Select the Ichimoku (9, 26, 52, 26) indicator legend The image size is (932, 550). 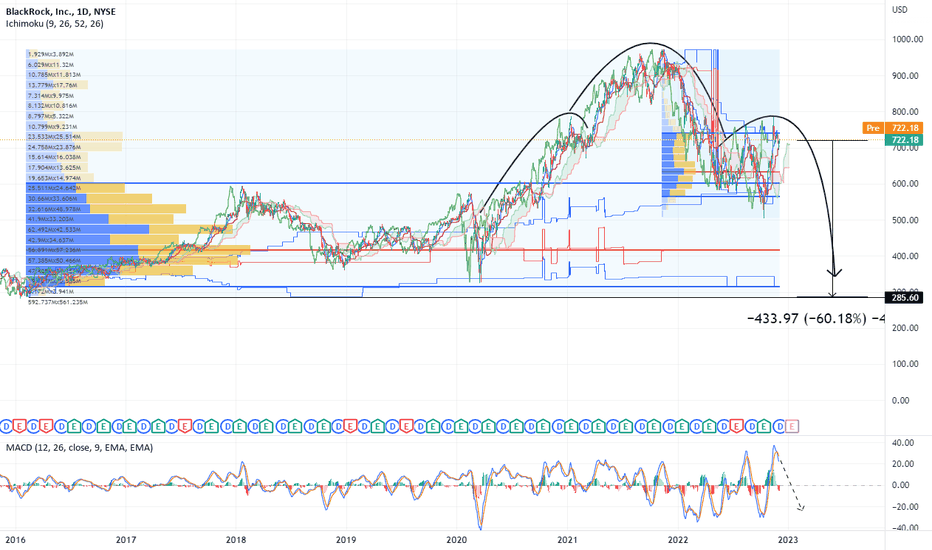pos(55,24)
